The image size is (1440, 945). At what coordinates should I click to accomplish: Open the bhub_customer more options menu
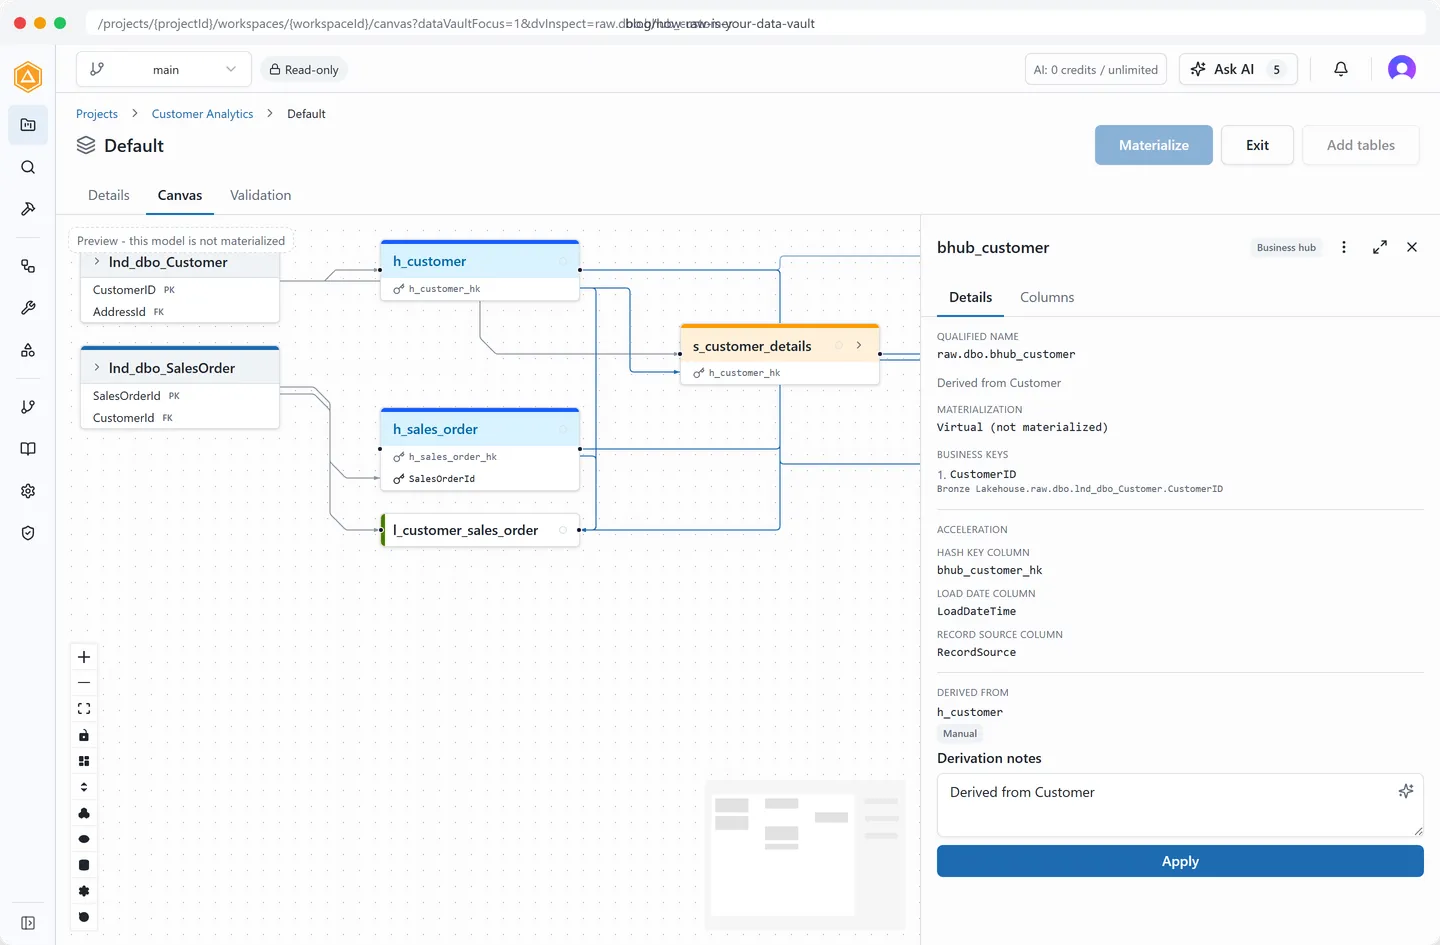[1344, 247]
